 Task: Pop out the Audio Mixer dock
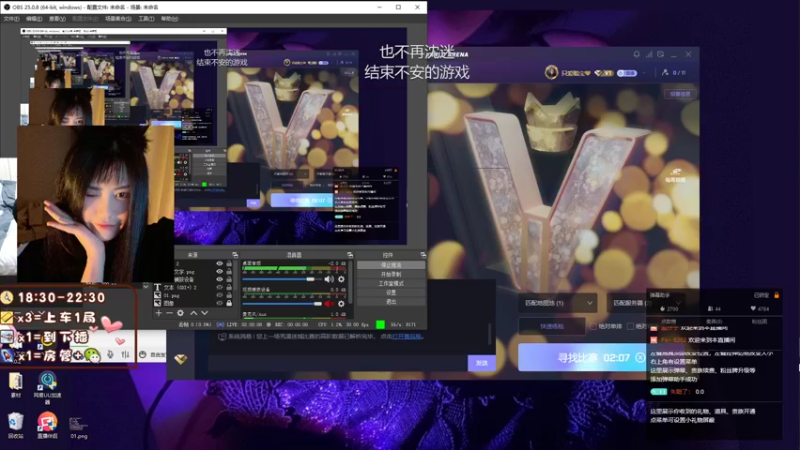(350, 255)
